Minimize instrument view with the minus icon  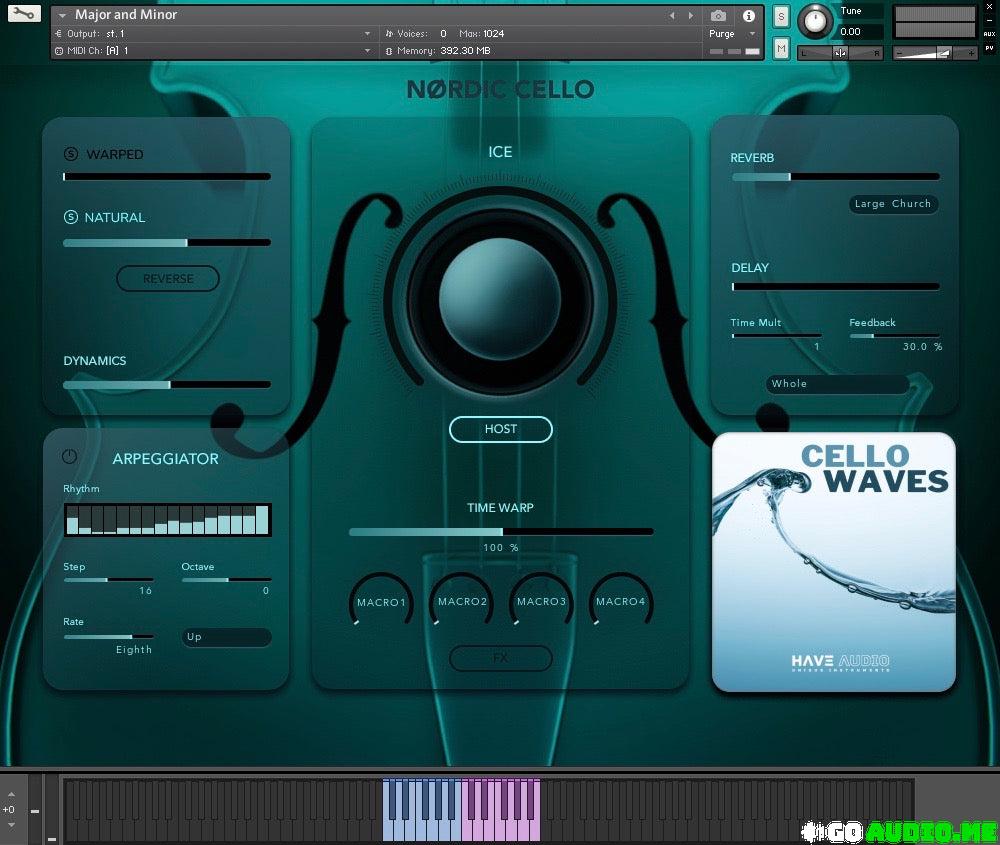point(990,20)
